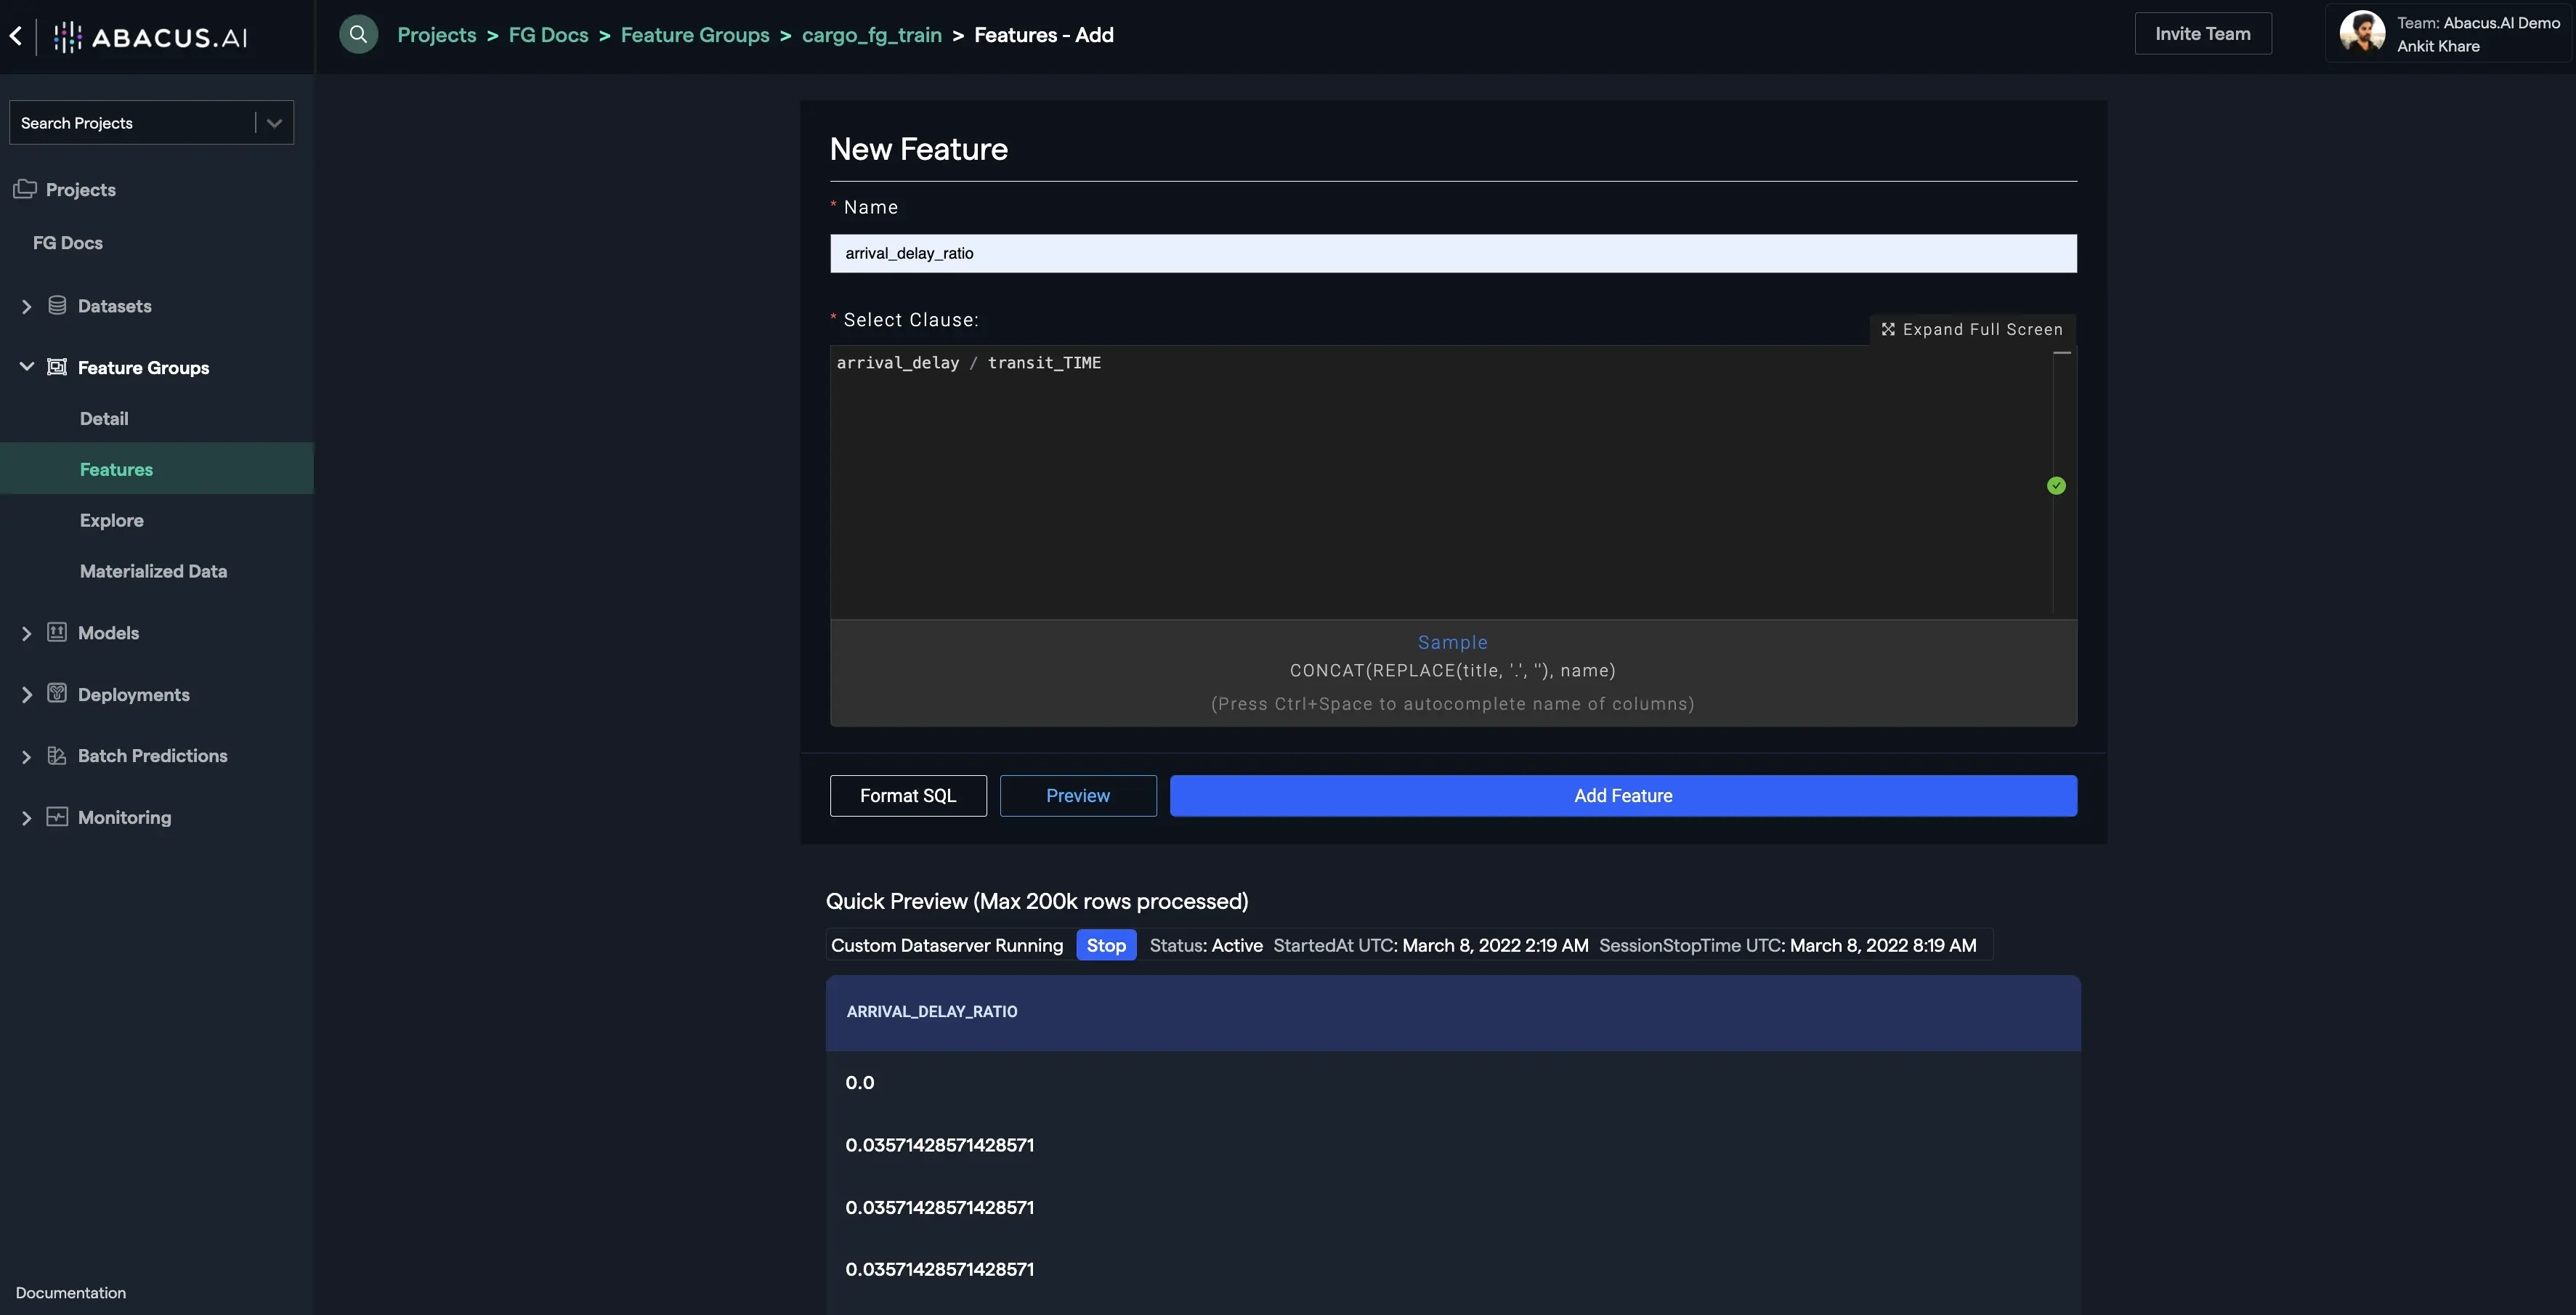Image resolution: width=2576 pixels, height=1315 pixels.
Task: Collapse the Feature Groups tree section
Action: point(27,367)
